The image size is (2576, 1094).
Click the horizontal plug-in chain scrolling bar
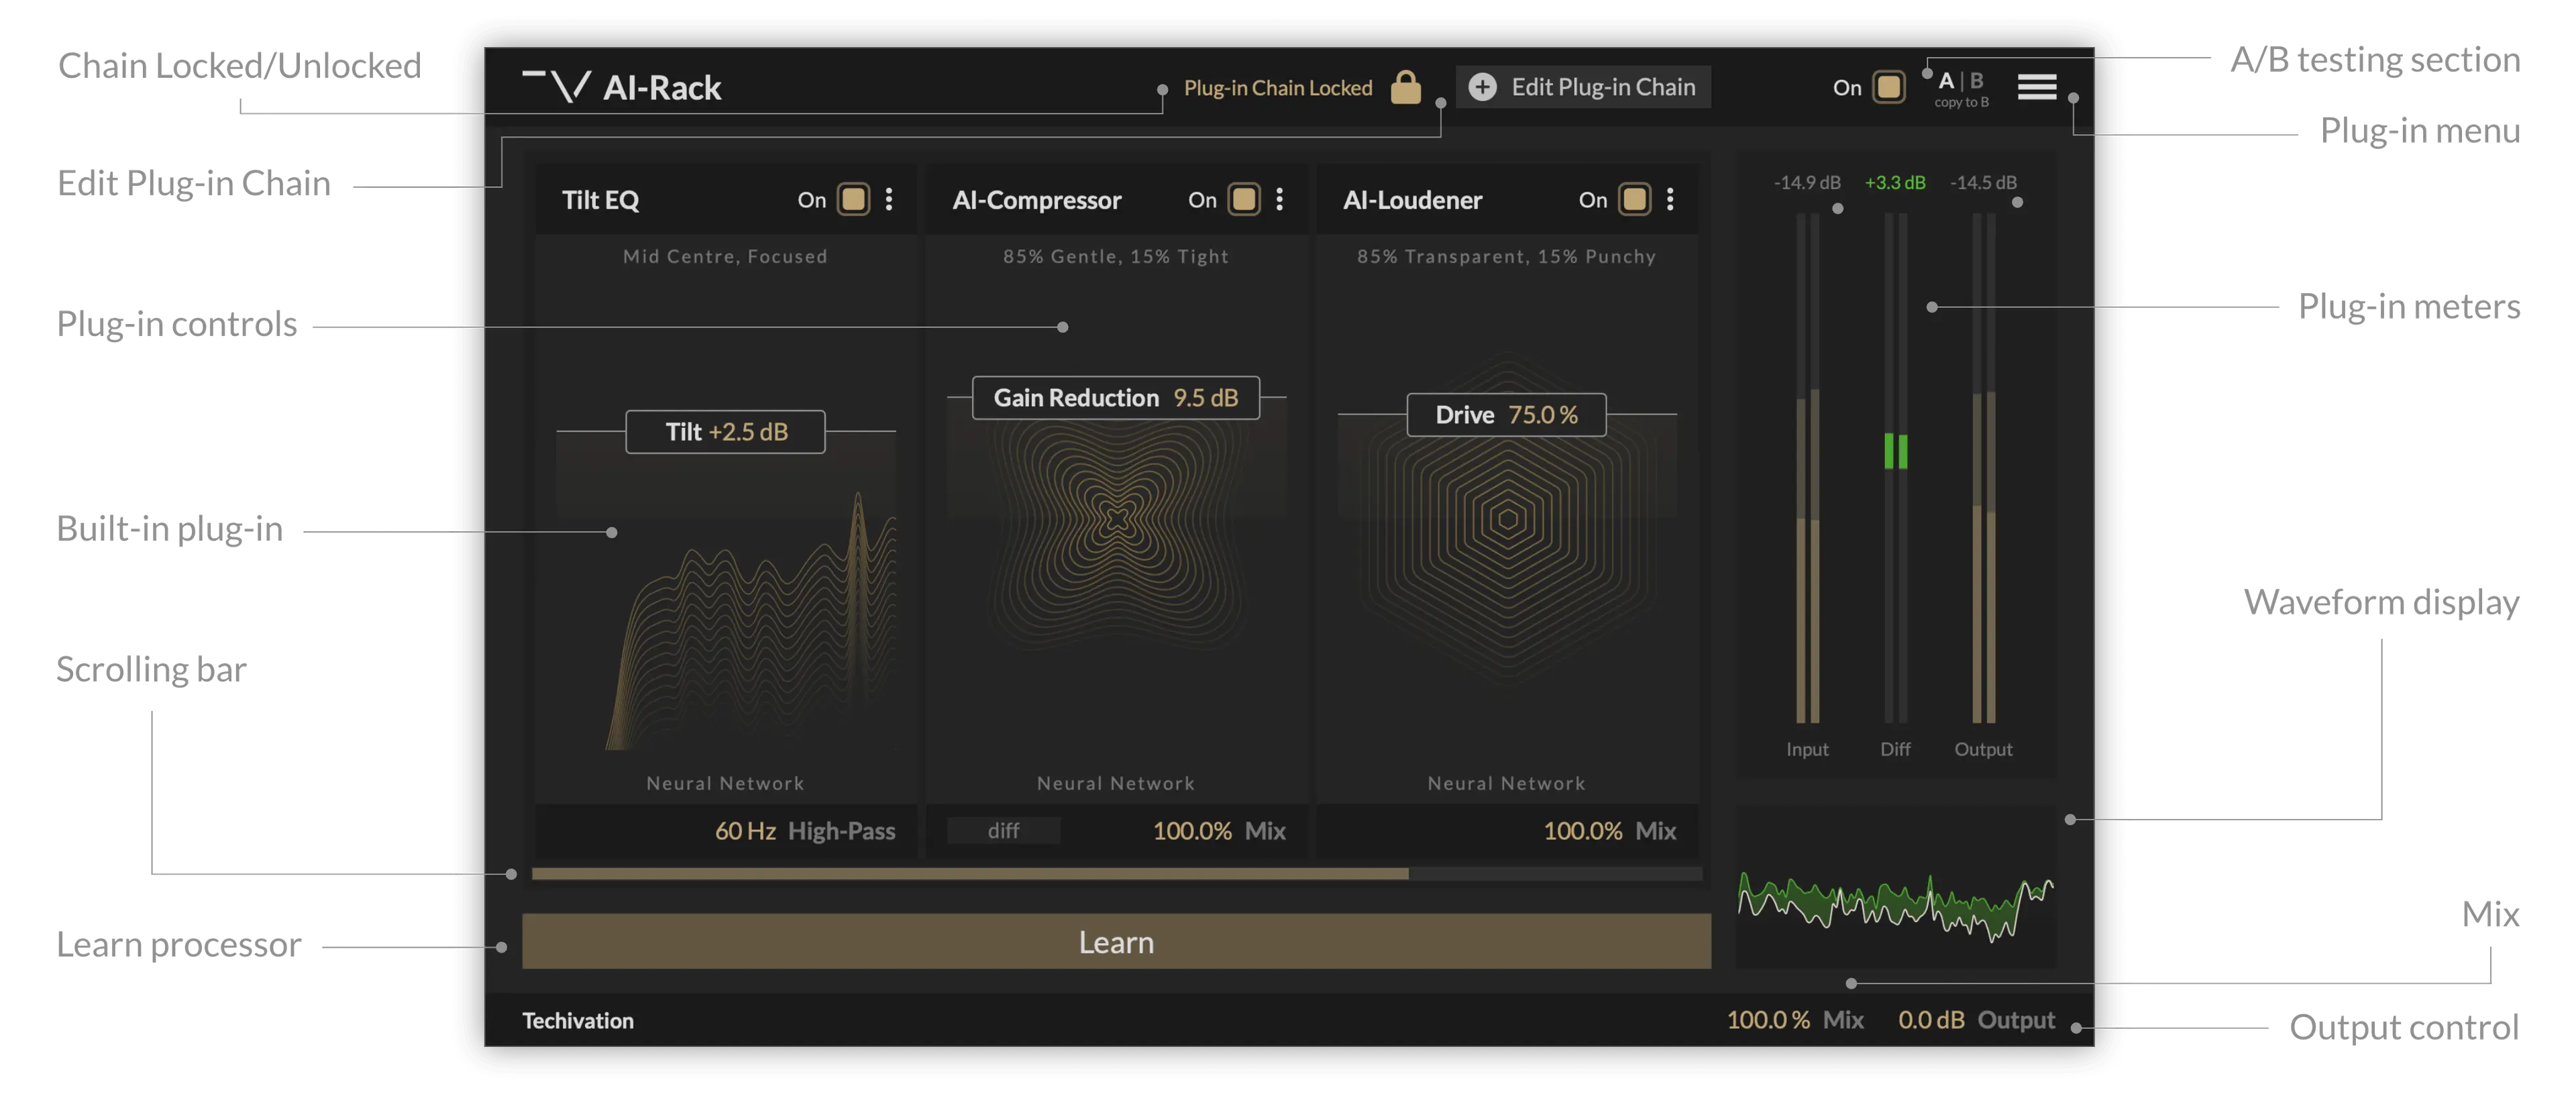970,873
